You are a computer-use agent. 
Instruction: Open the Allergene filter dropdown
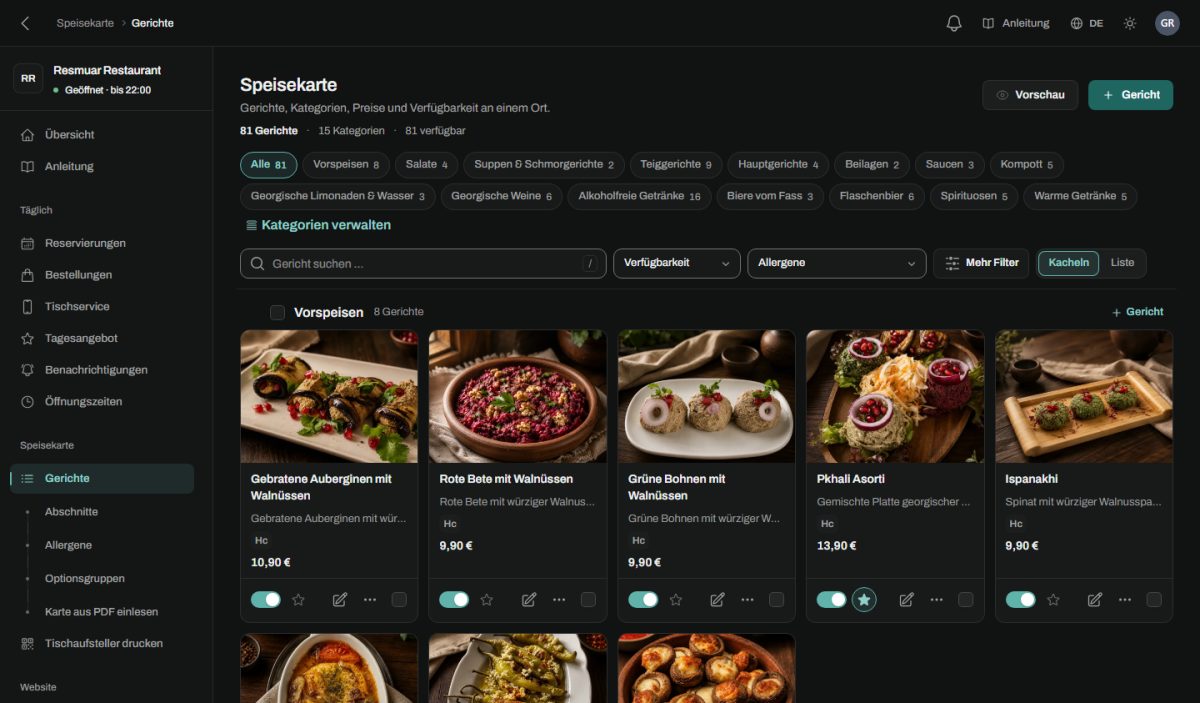click(837, 263)
